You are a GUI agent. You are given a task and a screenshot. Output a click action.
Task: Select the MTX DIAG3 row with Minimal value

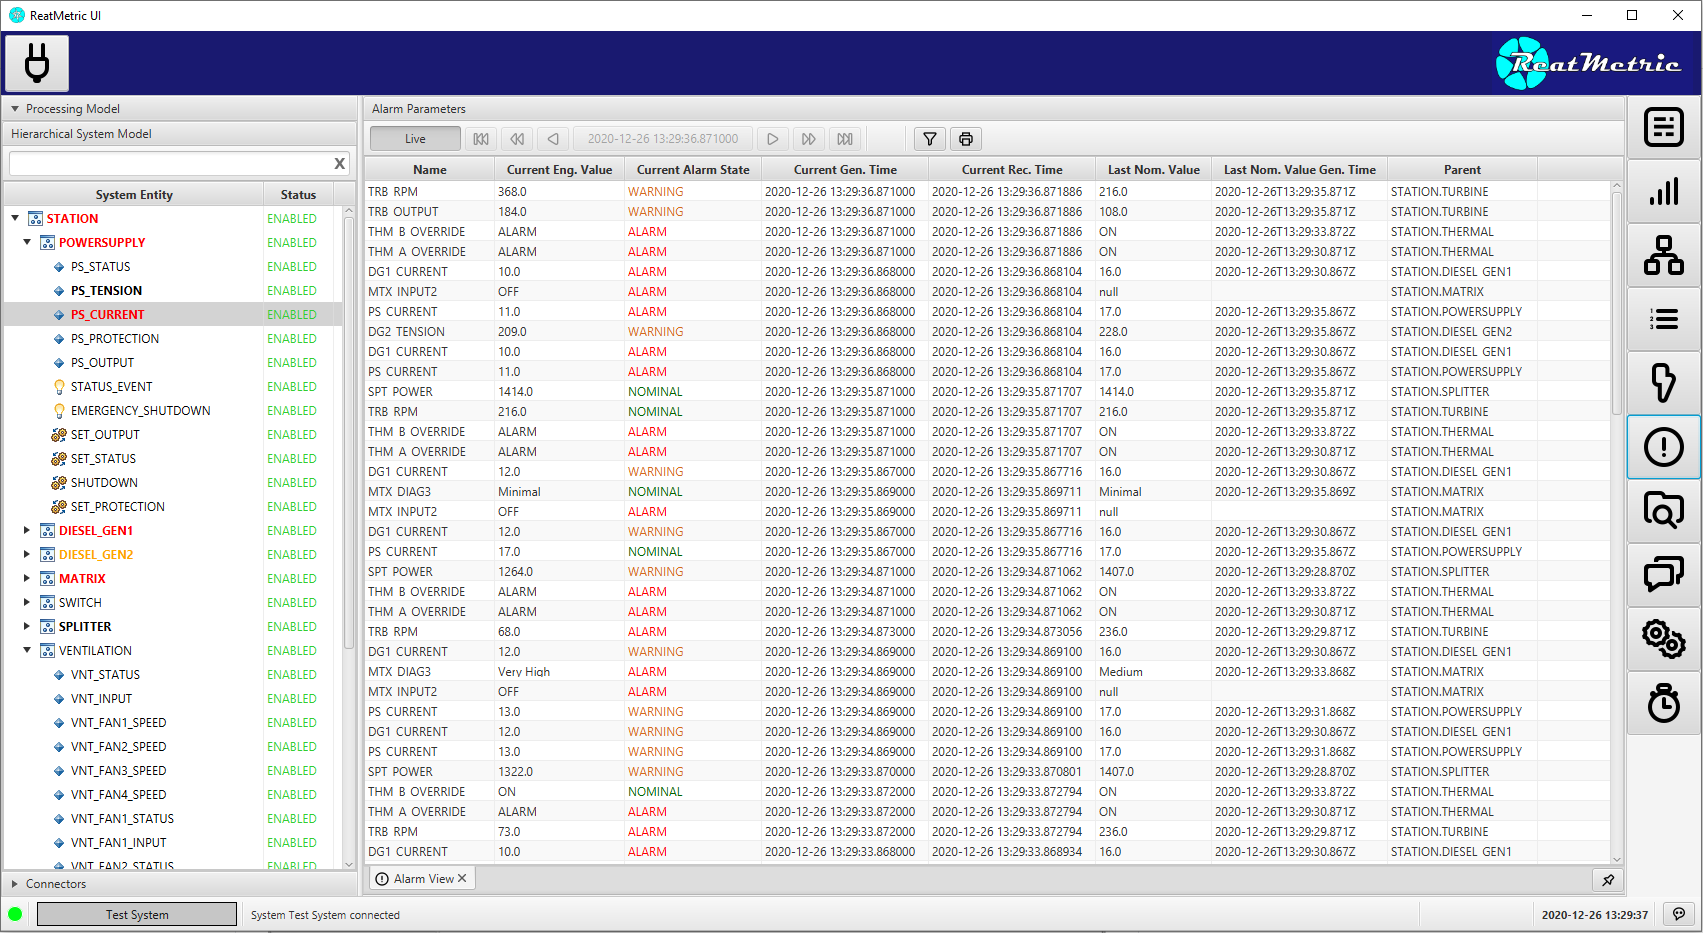[x=988, y=491]
